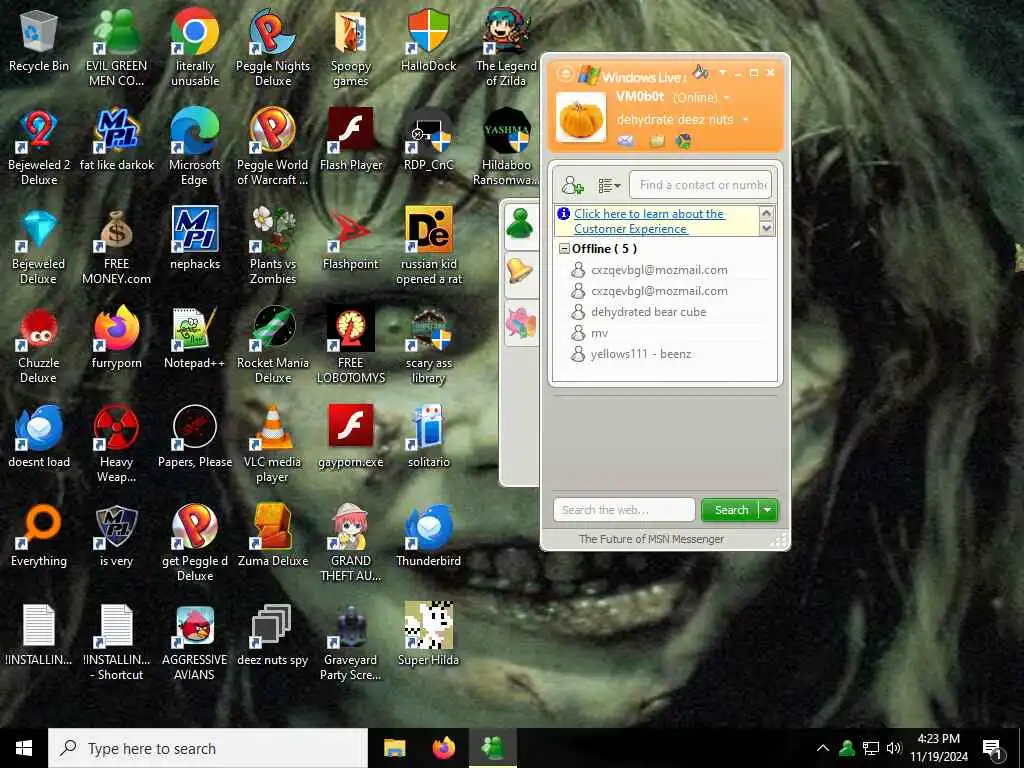Viewport: 1024px width, 768px height.
Task: Open the Microsoft Edge desktop shortcut
Action: point(194,147)
